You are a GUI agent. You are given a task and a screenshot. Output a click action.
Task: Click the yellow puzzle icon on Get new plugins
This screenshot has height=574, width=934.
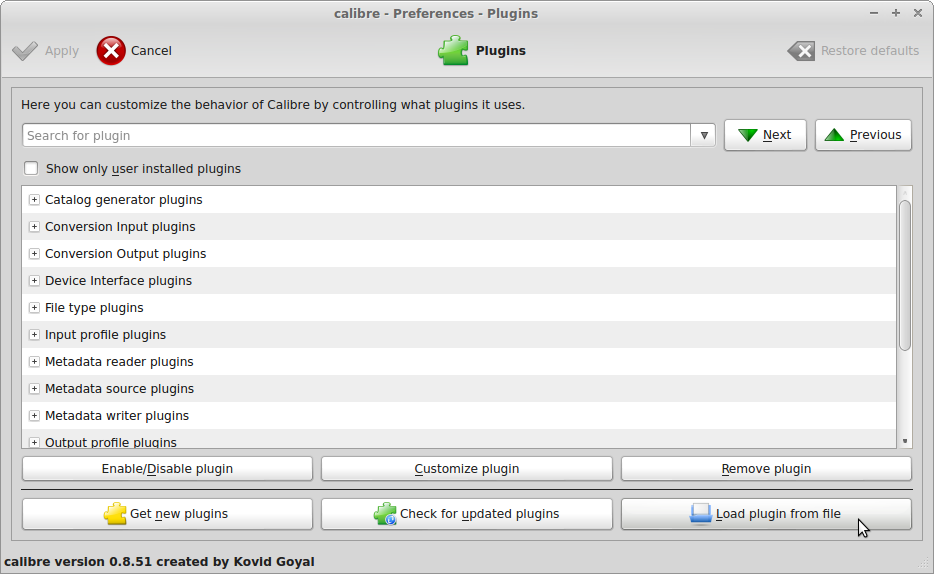115,514
